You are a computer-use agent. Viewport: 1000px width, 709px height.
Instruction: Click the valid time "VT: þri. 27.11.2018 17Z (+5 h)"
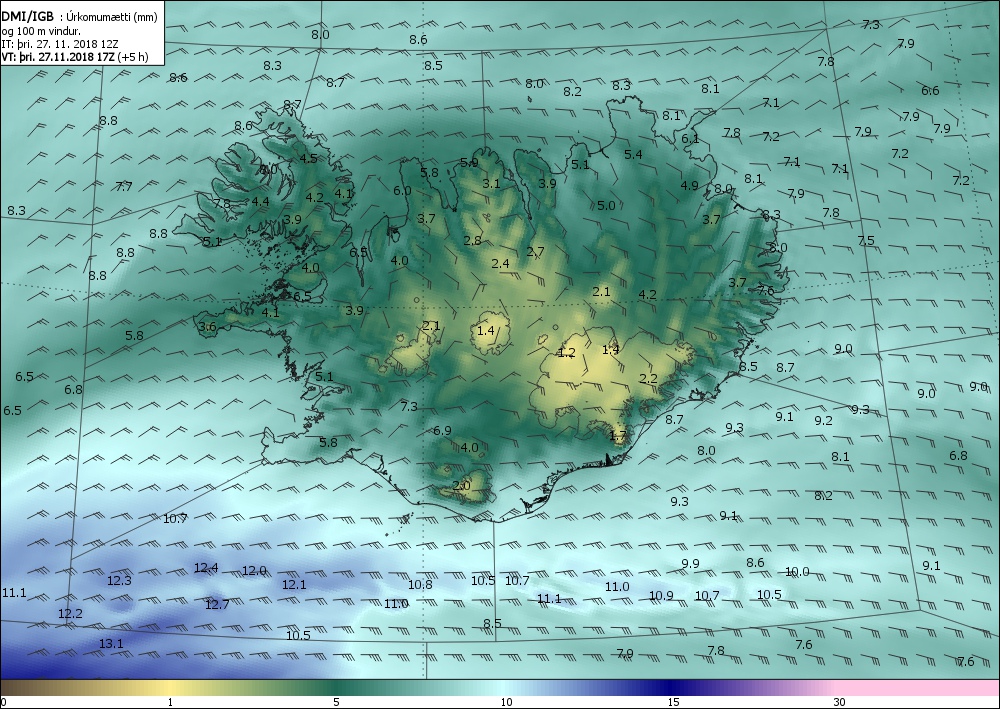point(75,57)
